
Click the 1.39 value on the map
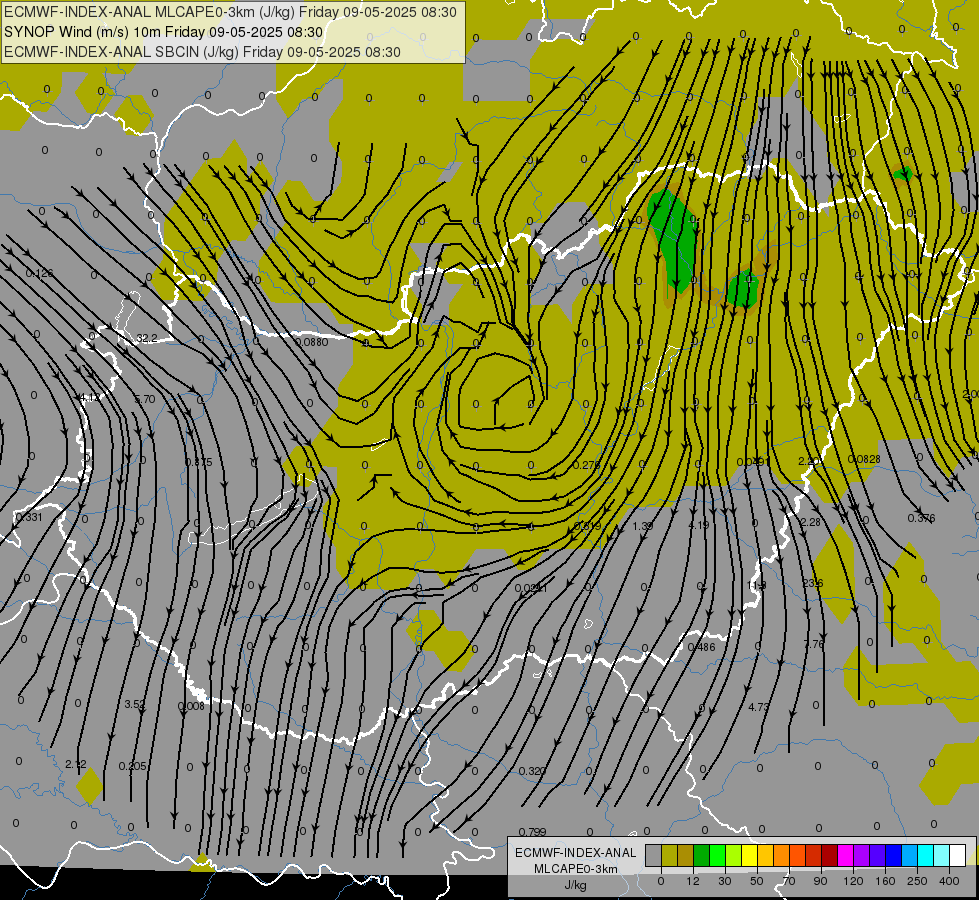[x=642, y=526]
